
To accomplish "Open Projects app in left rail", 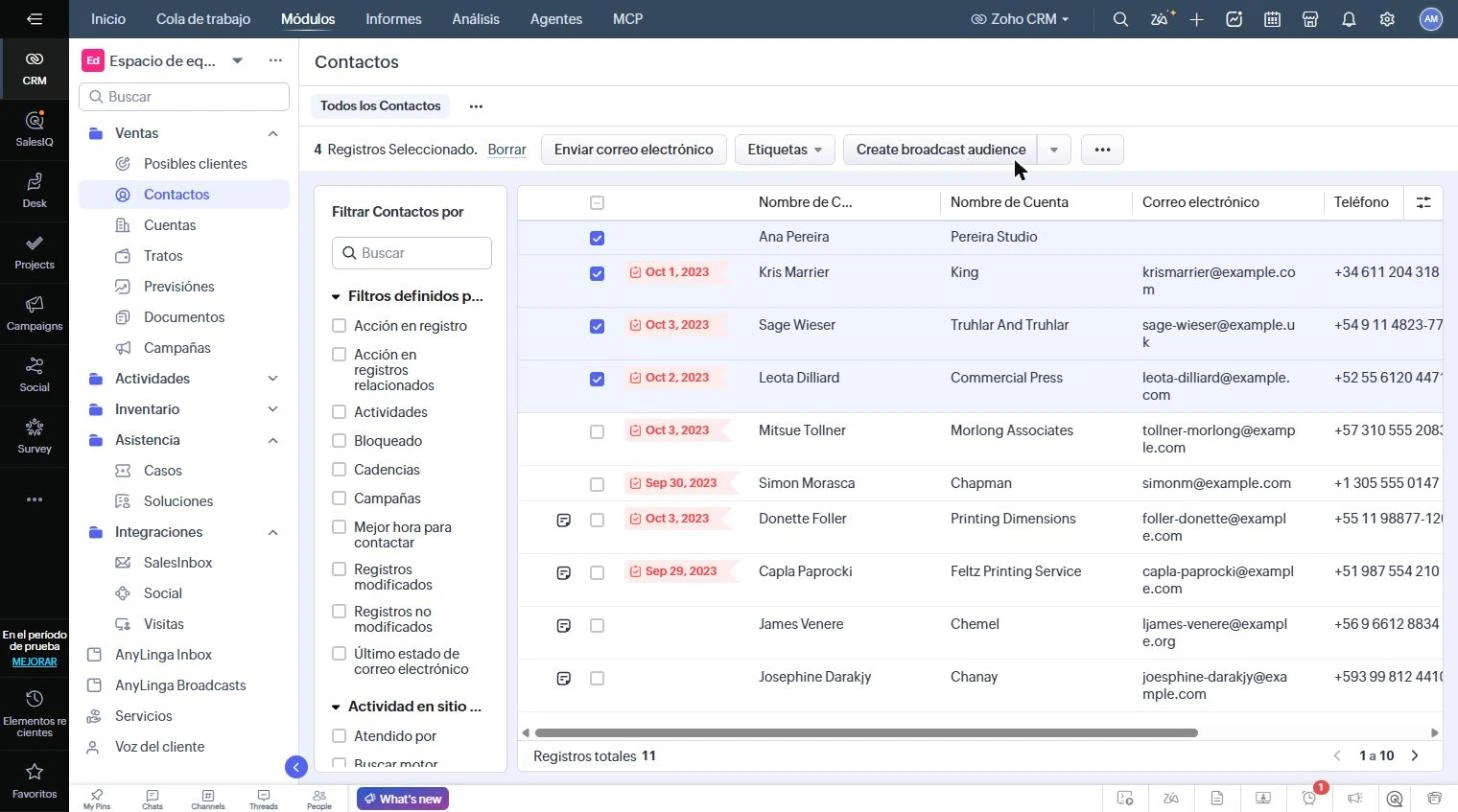I will [34, 252].
